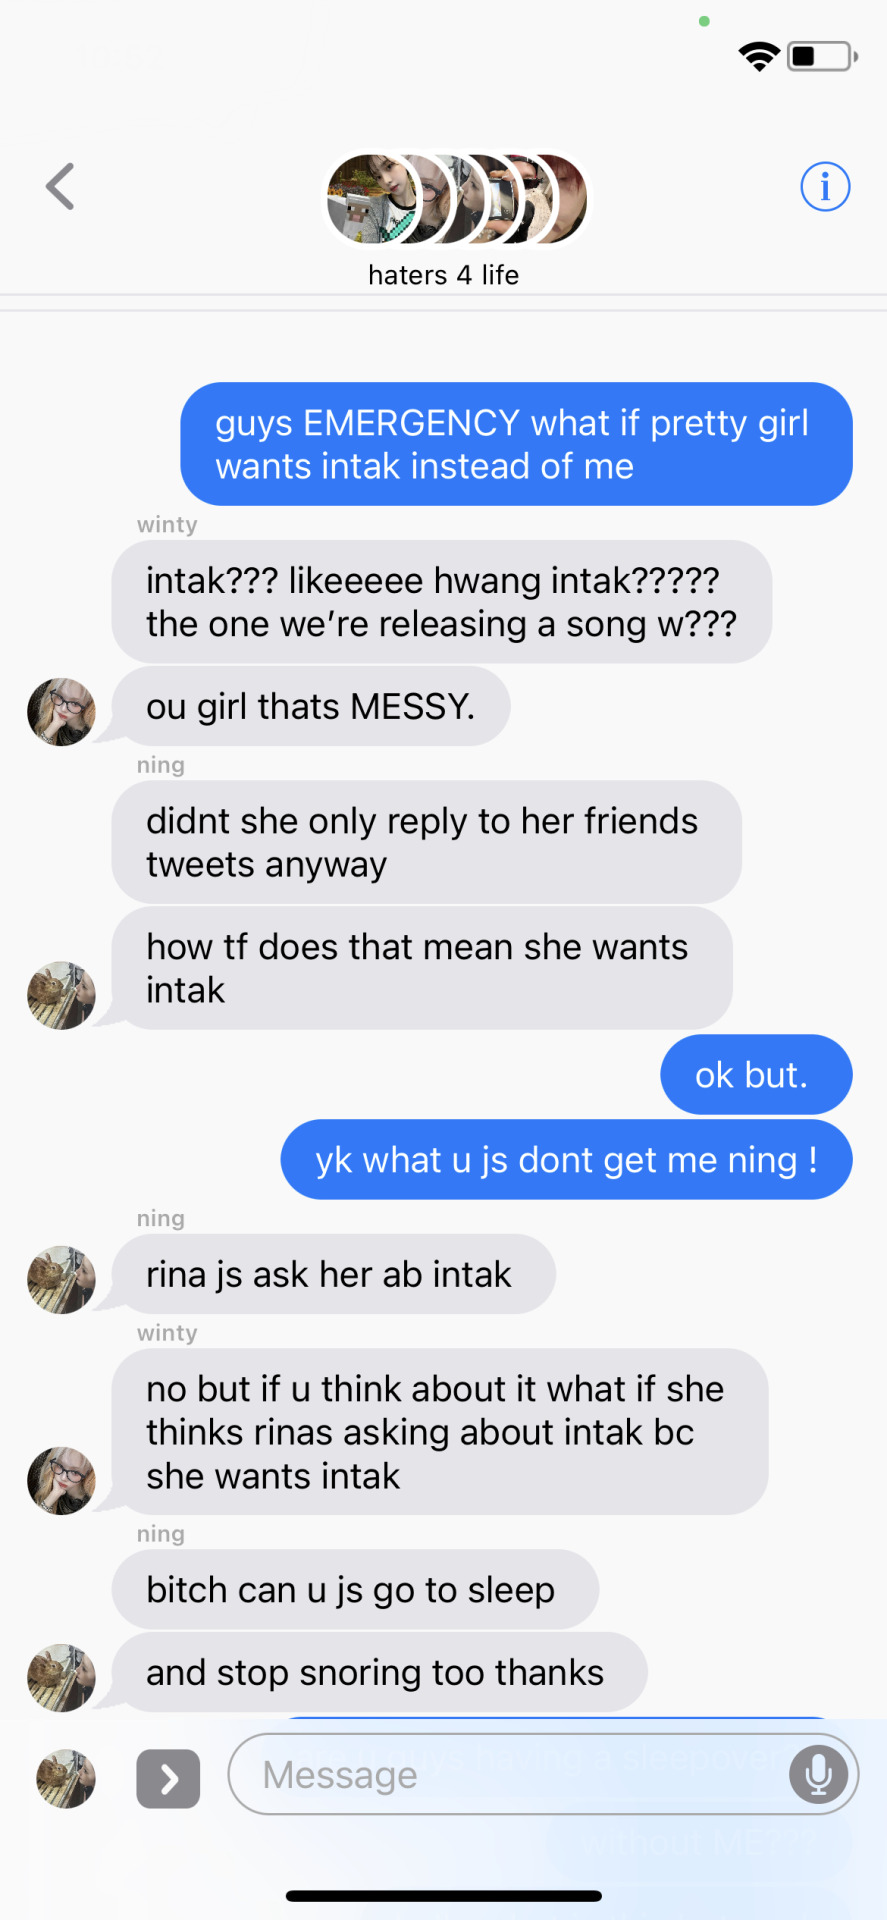Tap ning's avatar beside snoring message

61,1678
